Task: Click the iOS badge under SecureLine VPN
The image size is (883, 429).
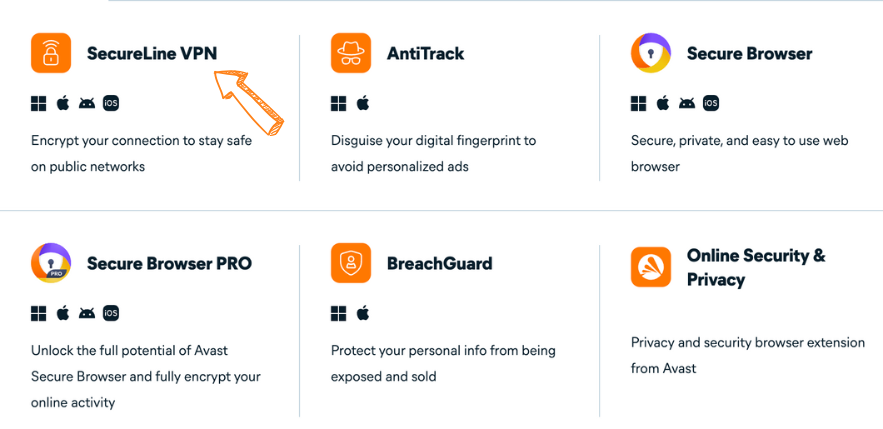Action: tap(111, 104)
